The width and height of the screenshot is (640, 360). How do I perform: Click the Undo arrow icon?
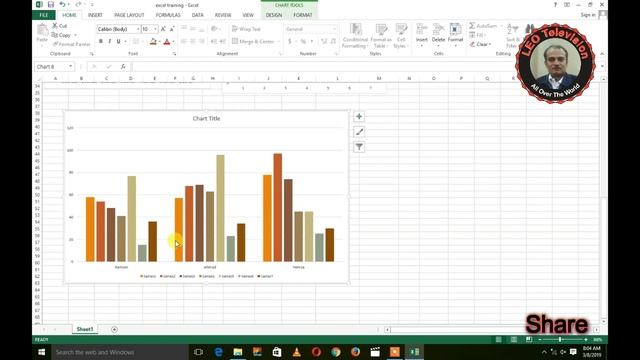[x=62, y=4]
